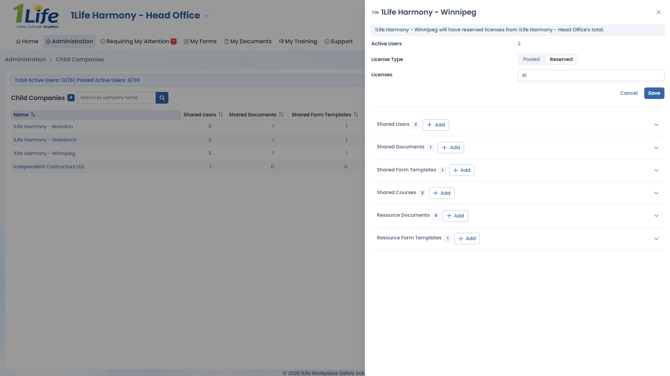Open the Support menu item
Image resolution: width=670 pixels, height=376 pixels.
pyautogui.click(x=338, y=41)
